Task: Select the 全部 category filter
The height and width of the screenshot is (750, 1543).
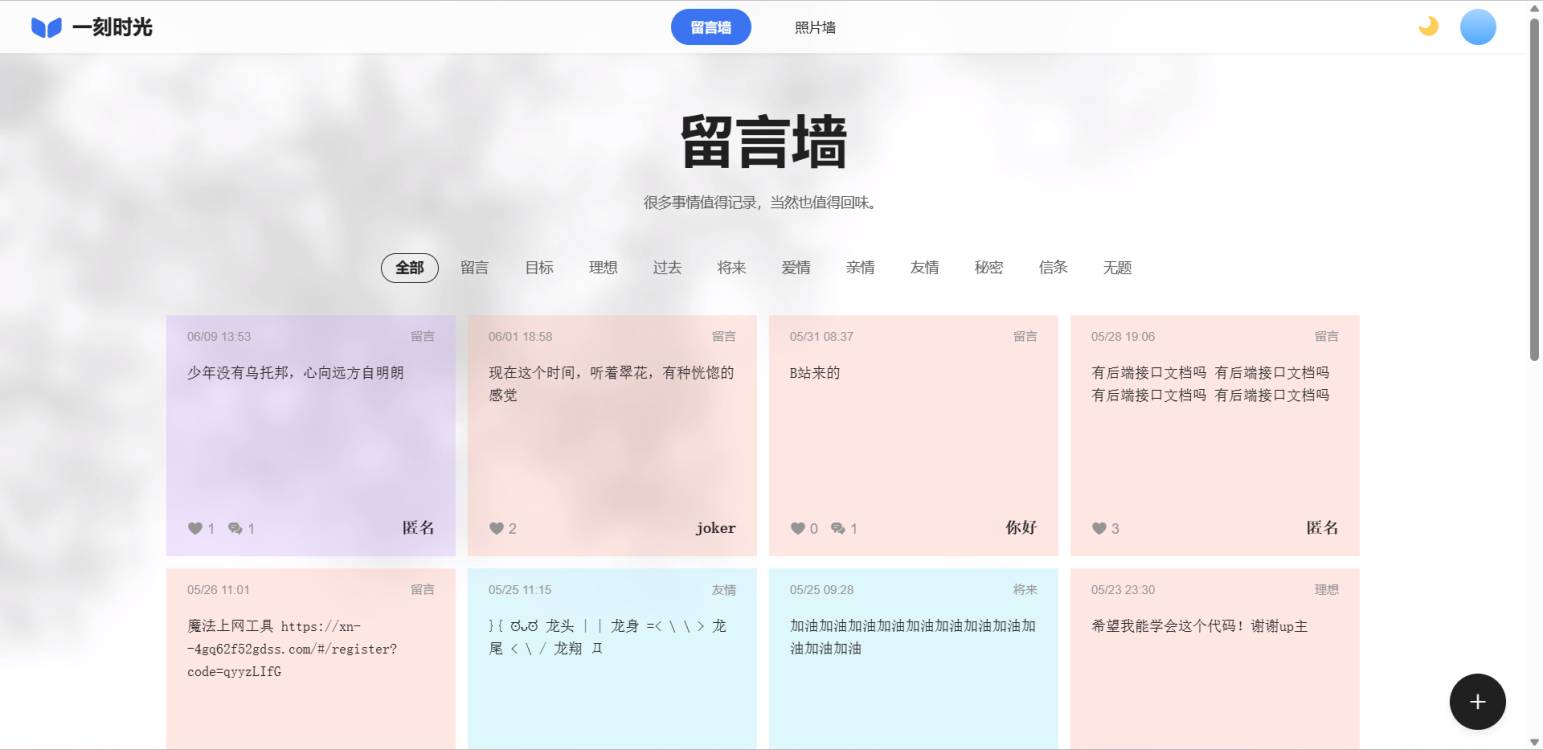Action: pyautogui.click(x=409, y=268)
